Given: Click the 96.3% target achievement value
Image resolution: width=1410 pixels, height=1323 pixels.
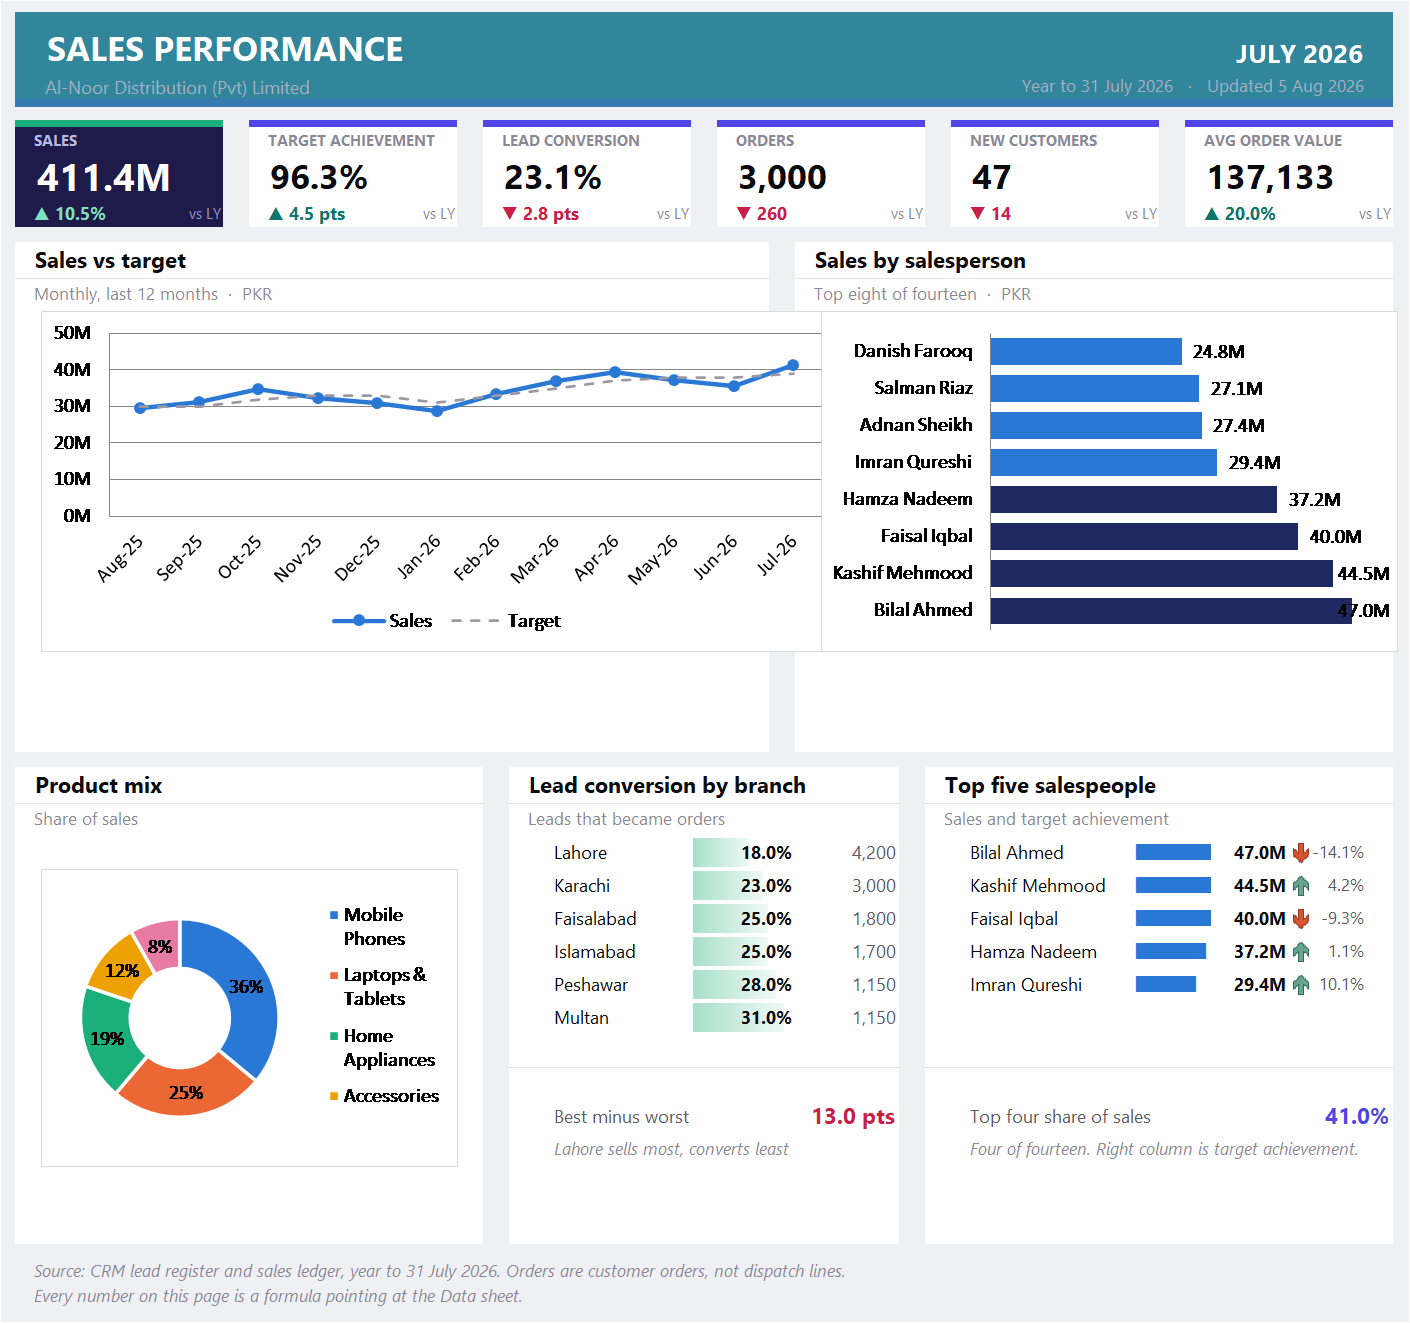Looking at the screenshot, I should [319, 178].
